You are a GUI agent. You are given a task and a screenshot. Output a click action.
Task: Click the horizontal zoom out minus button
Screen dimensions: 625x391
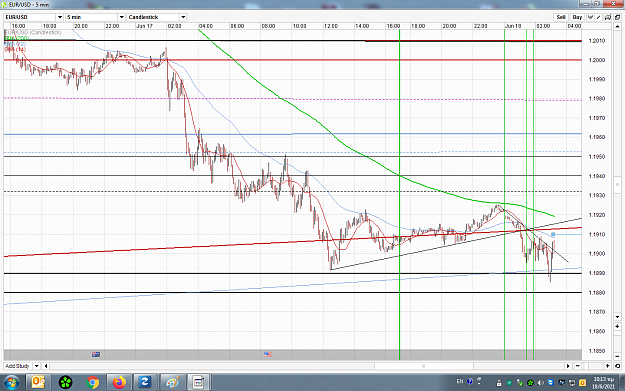tap(578, 366)
